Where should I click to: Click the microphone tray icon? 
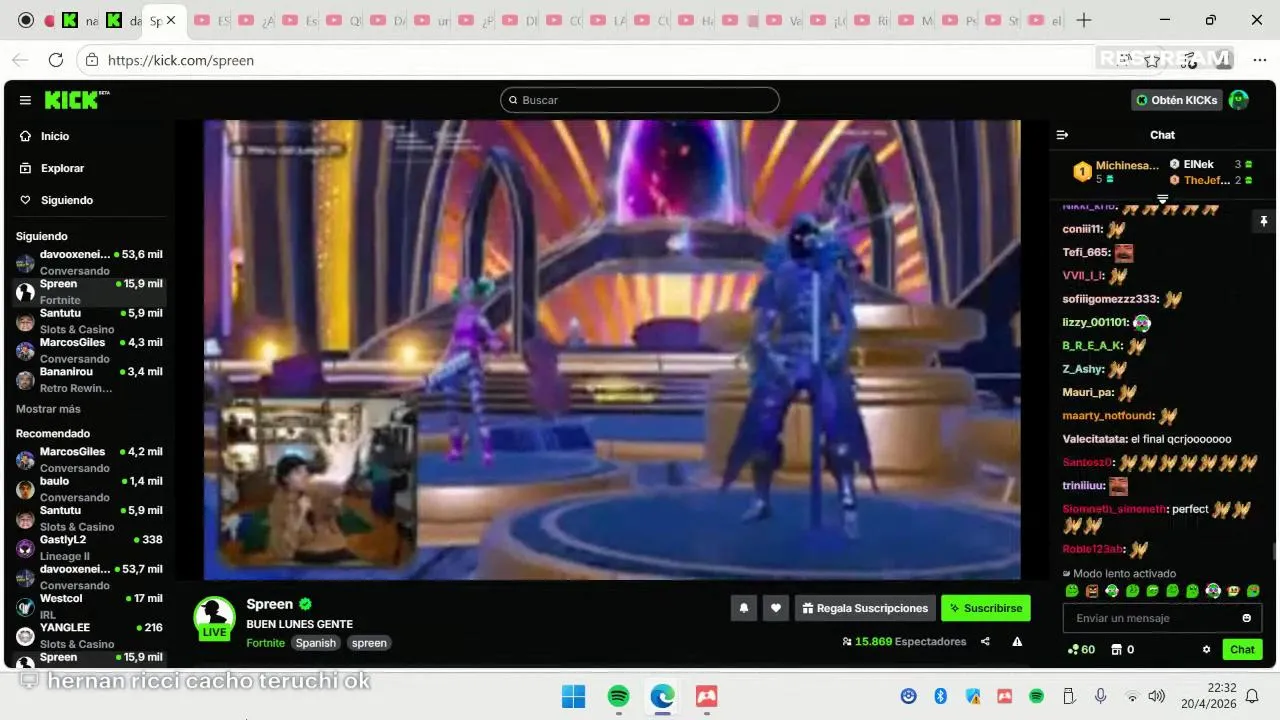1100,696
